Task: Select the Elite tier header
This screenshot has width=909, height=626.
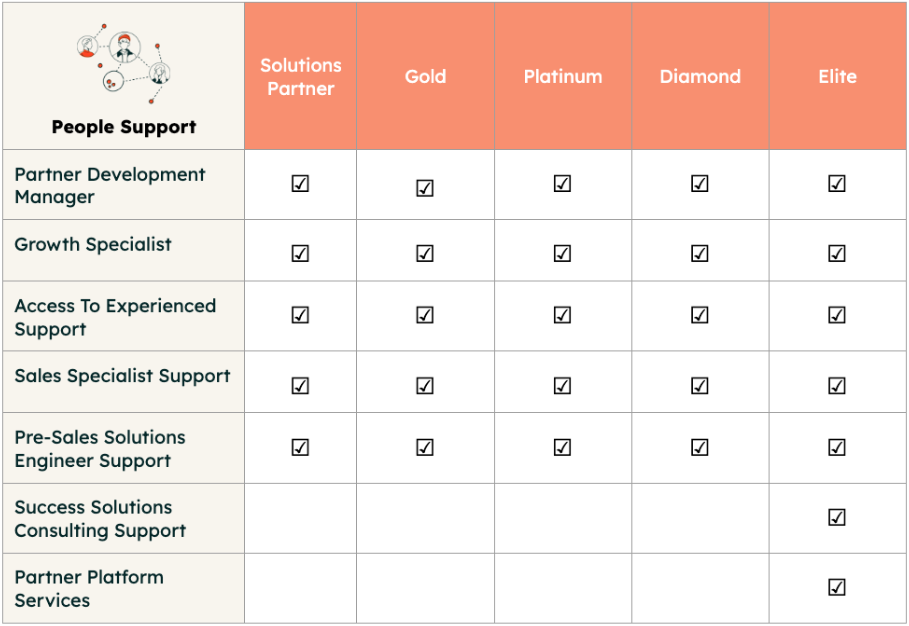Action: click(x=838, y=77)
